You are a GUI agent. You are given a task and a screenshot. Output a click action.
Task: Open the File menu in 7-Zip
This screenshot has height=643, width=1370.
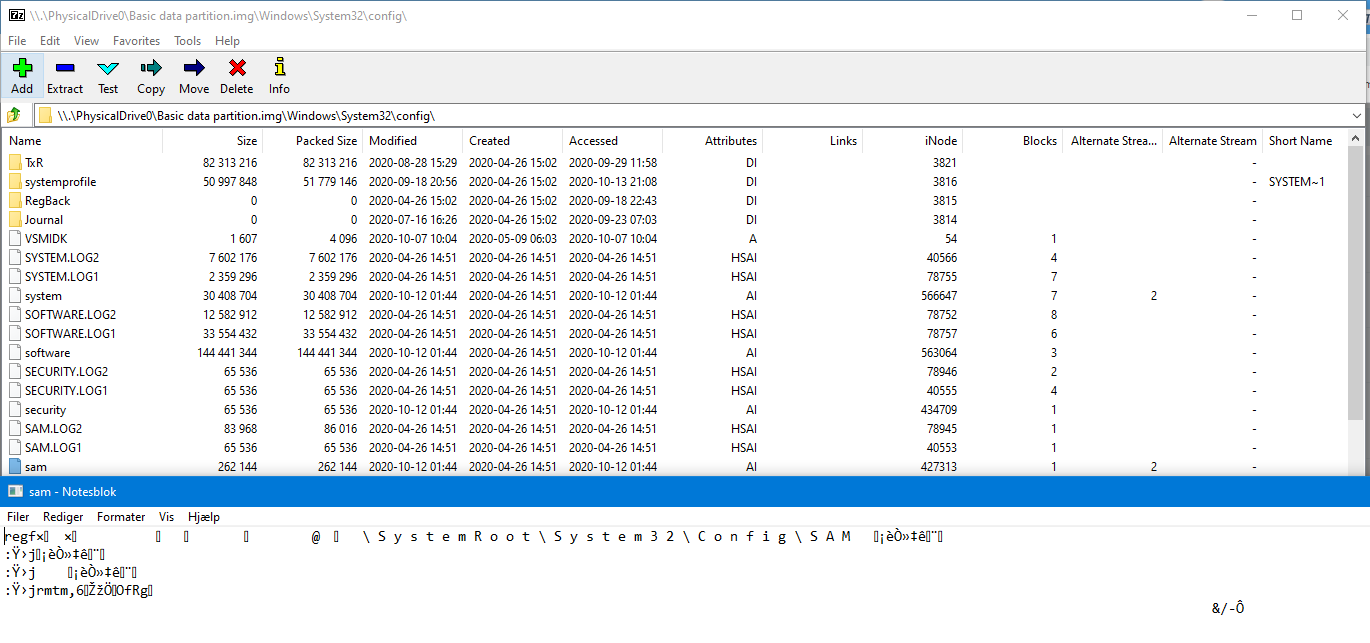pos(17,41)
